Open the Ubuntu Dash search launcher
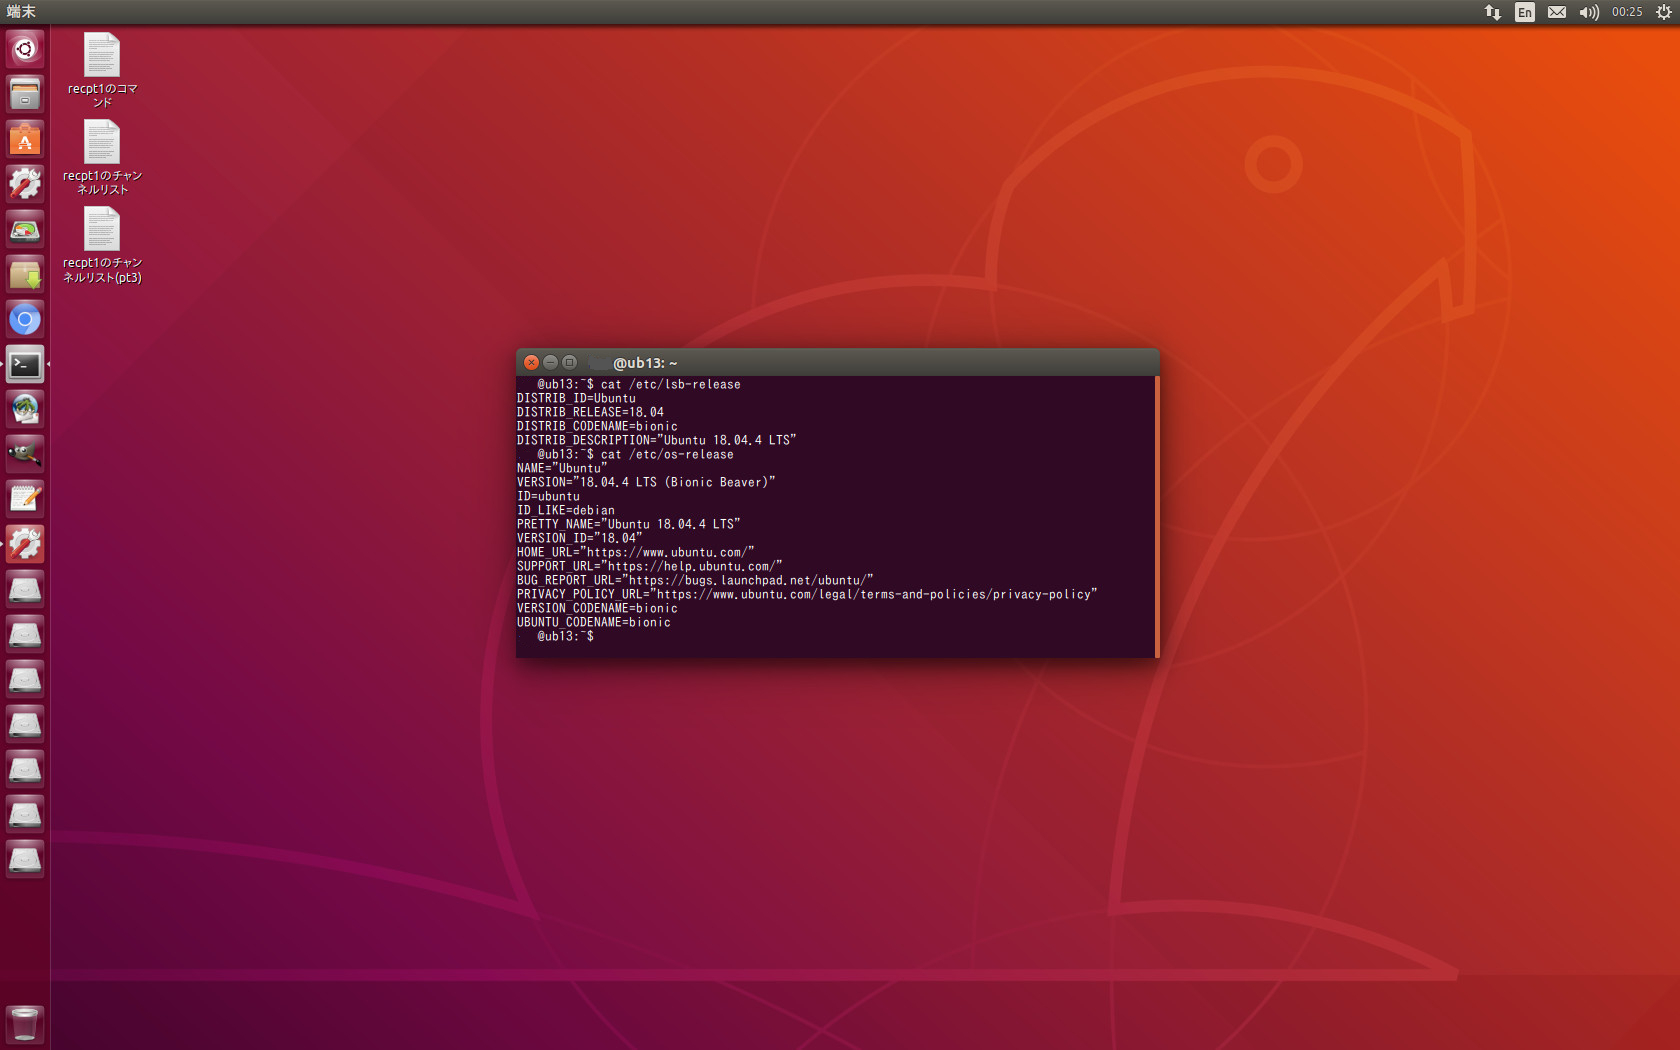Screen dimensions: 1680x1050 point(25,49)
